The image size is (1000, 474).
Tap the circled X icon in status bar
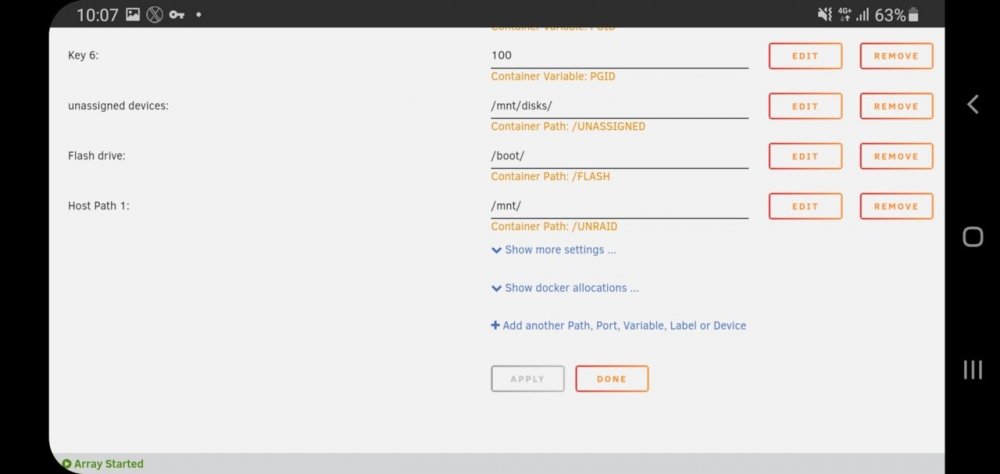coord(154,15)
